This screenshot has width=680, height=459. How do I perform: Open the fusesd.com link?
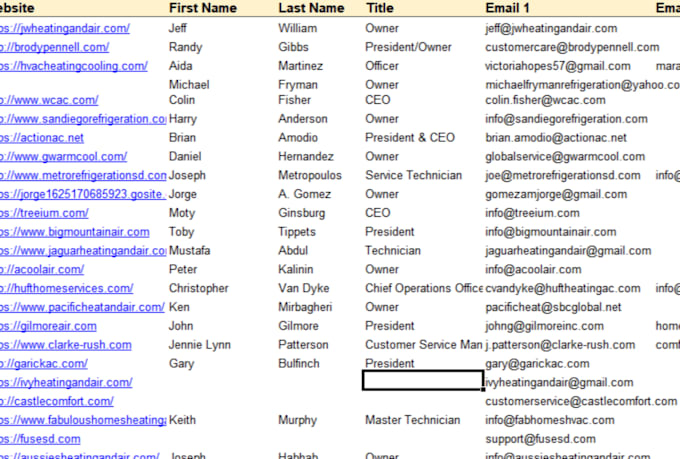point(40,439)
